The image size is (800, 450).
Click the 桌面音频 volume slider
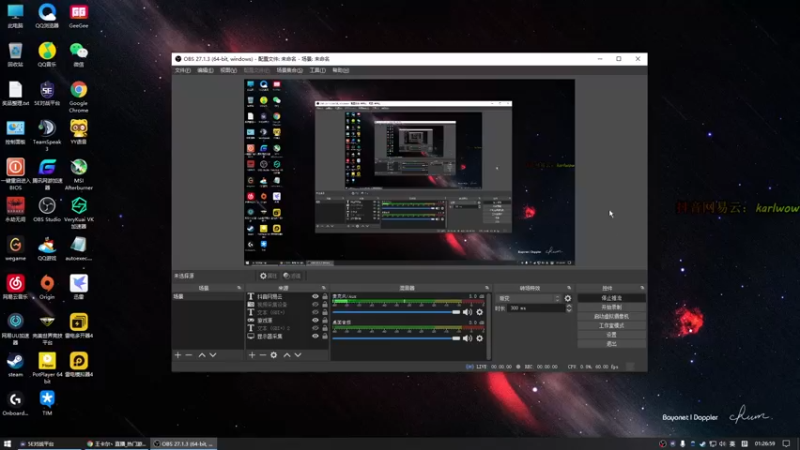pos(396,338)
